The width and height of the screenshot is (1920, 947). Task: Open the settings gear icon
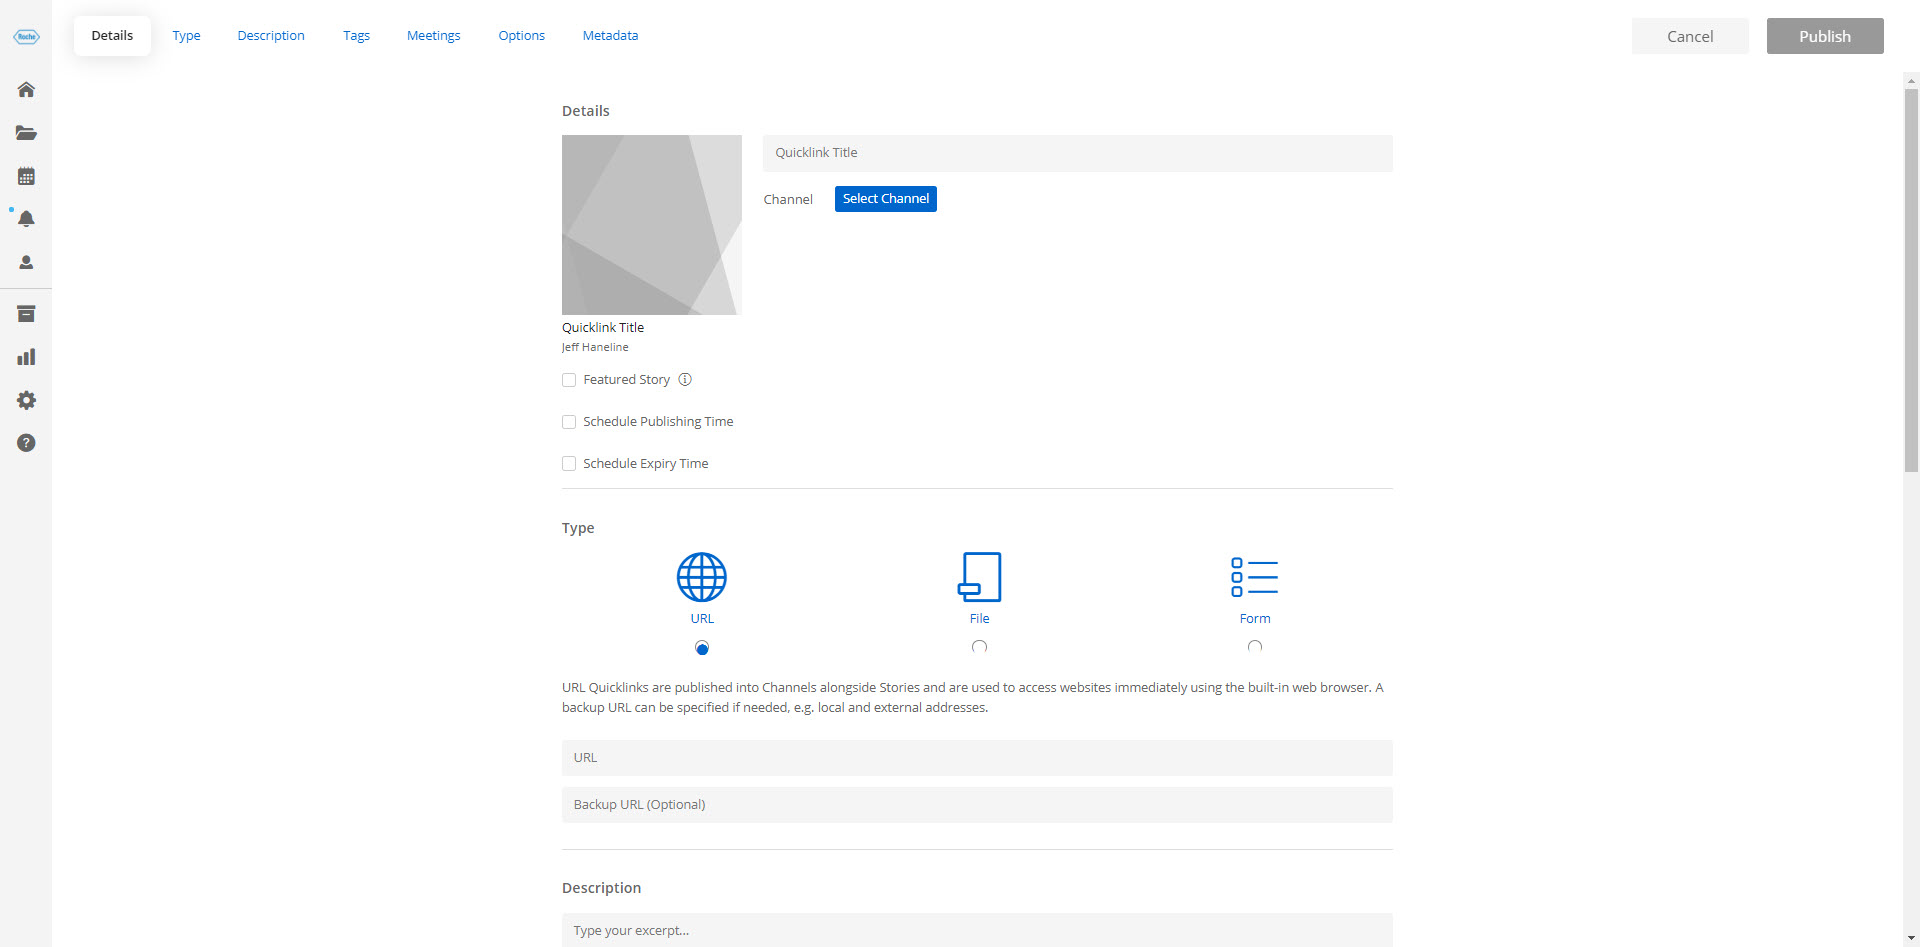pyautogui.click(x=26, y=400)
